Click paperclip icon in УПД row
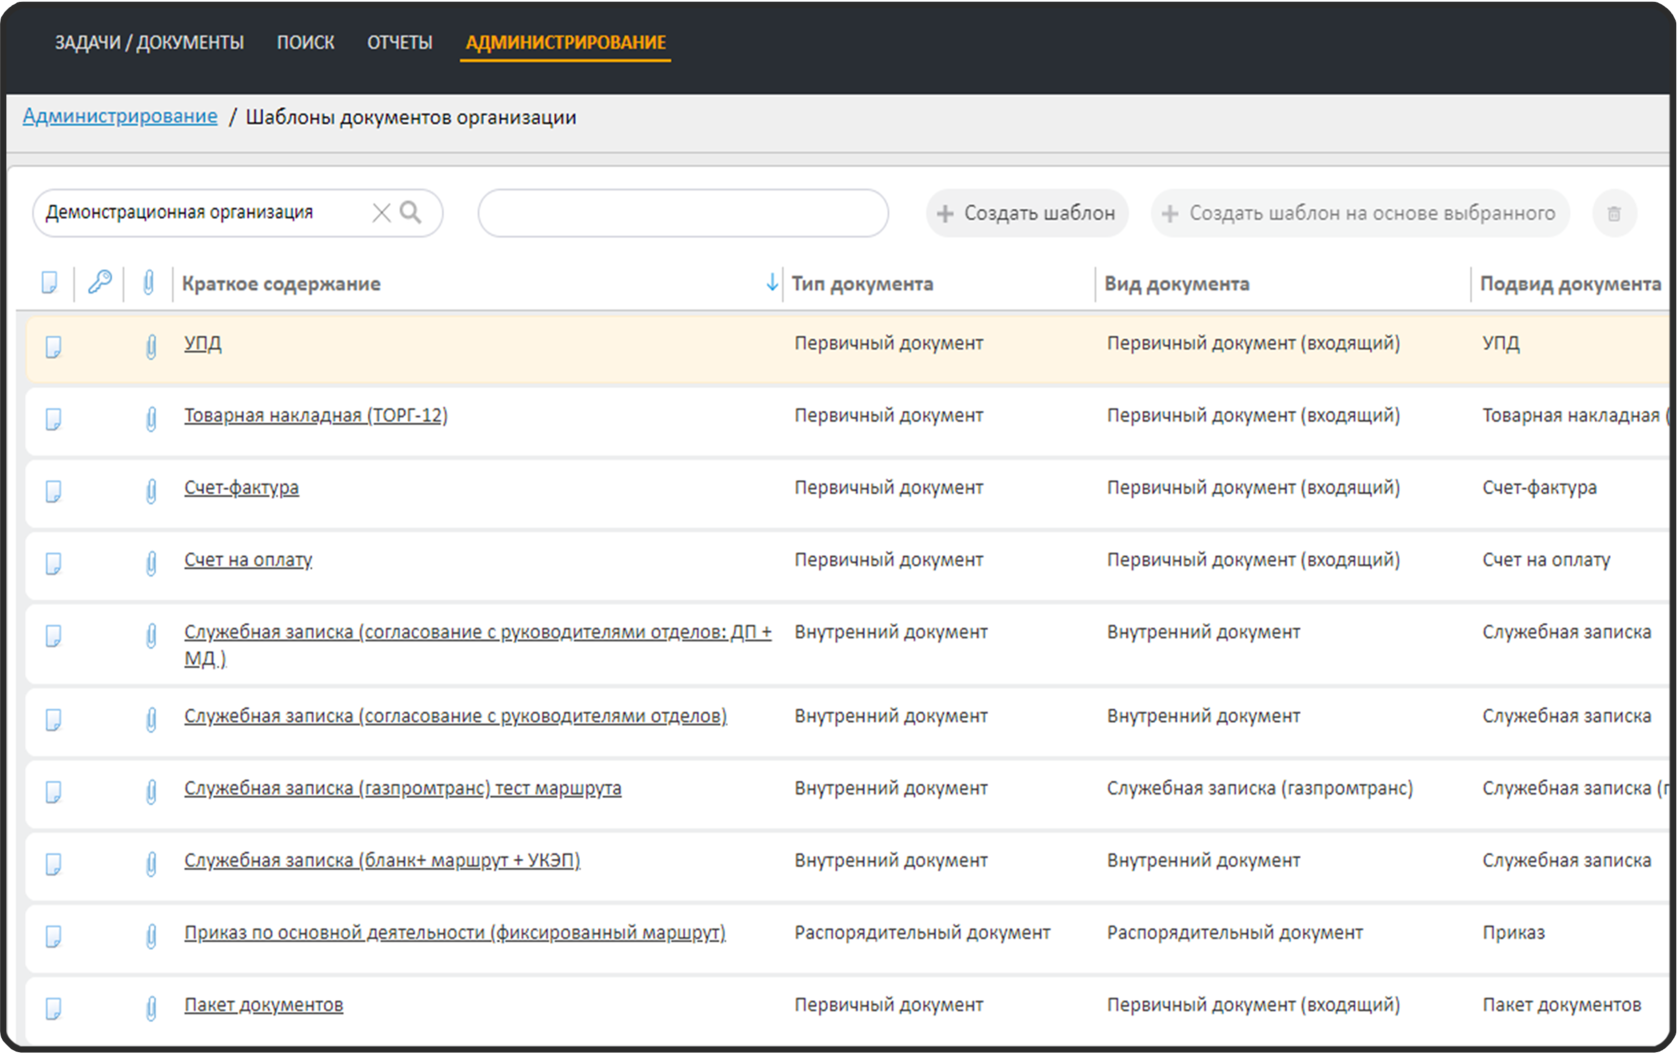 [x=151, y=346]
